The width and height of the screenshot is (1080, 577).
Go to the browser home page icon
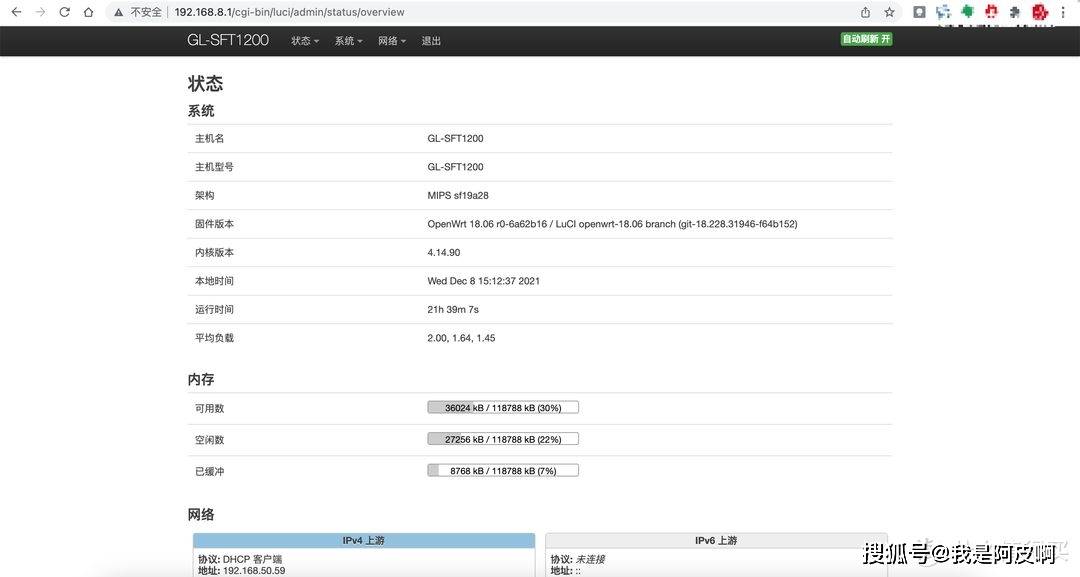pyautogui.click(x=89, y=13)
